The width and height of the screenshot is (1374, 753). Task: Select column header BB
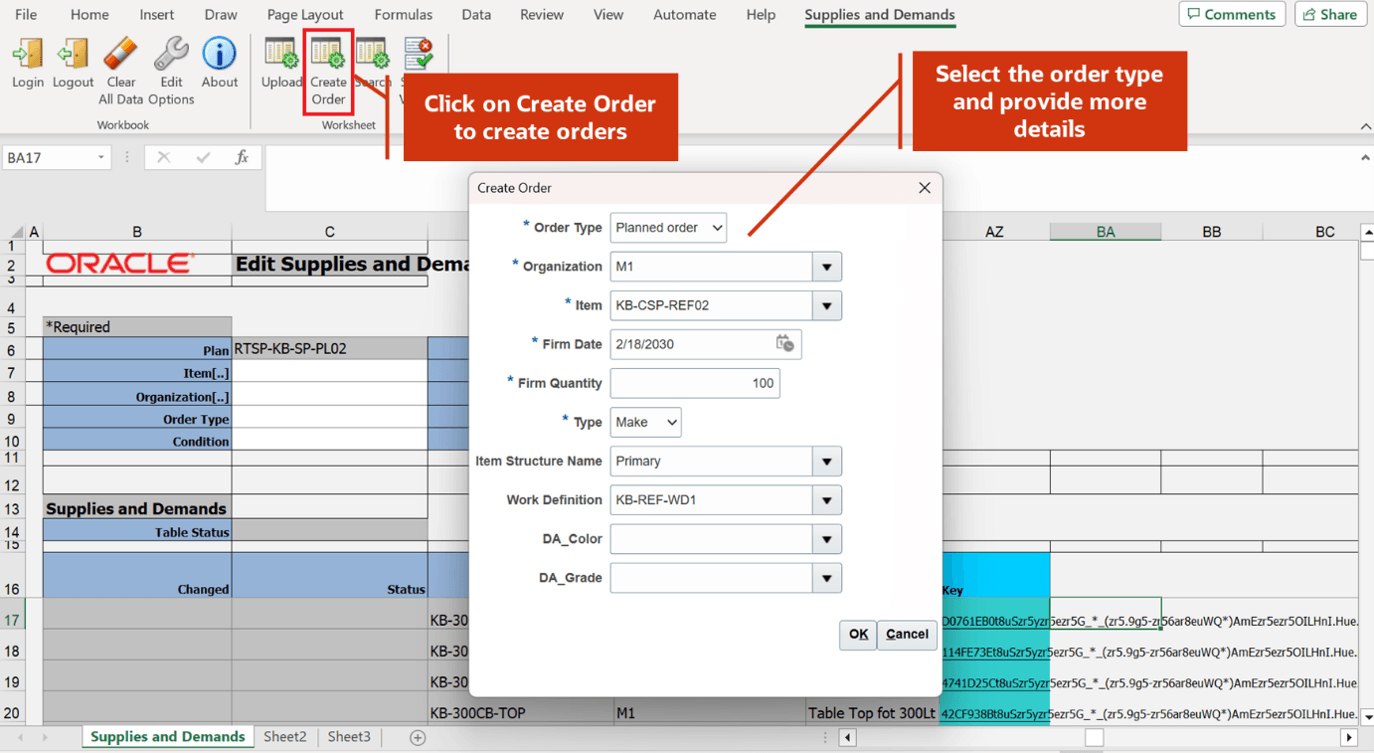click(x=1211, y=232)
